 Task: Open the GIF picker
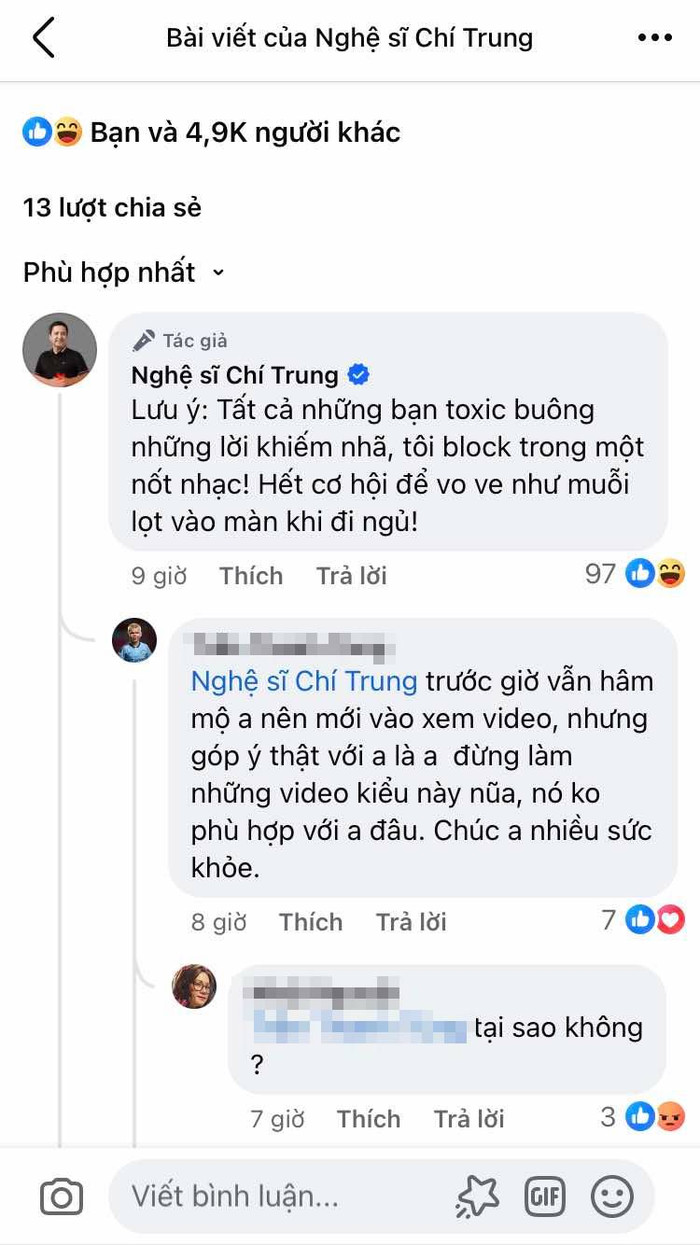point(545,1196)
